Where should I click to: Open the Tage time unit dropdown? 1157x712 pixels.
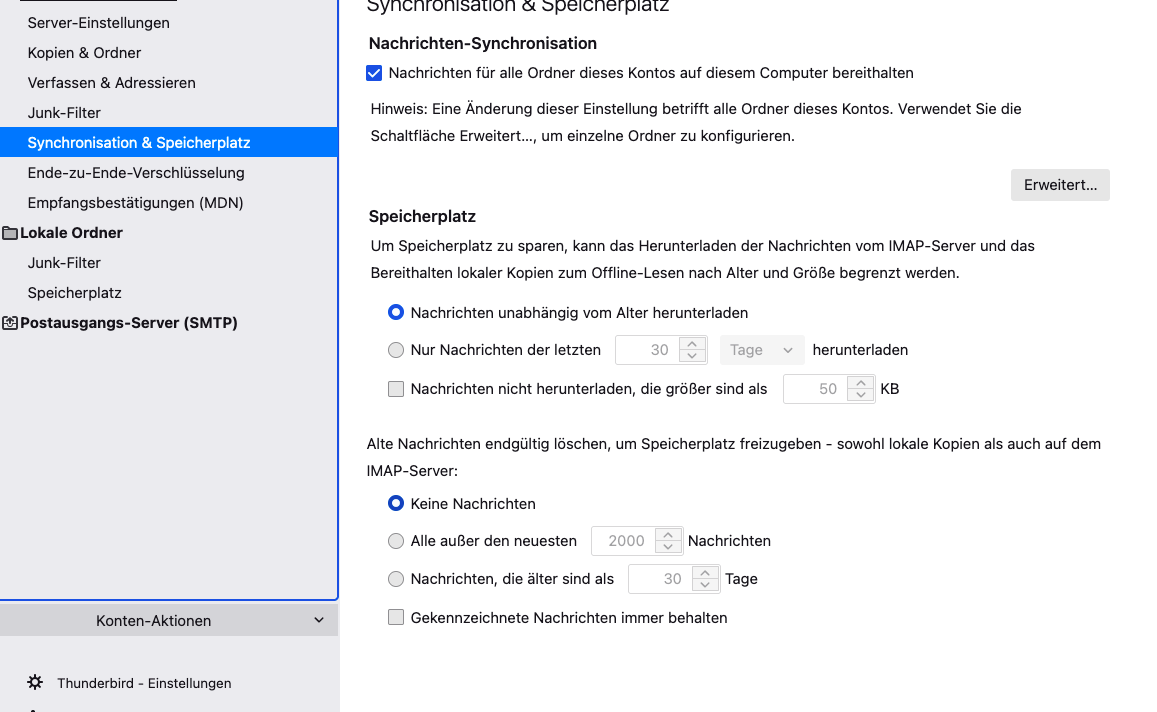point(761,350)
